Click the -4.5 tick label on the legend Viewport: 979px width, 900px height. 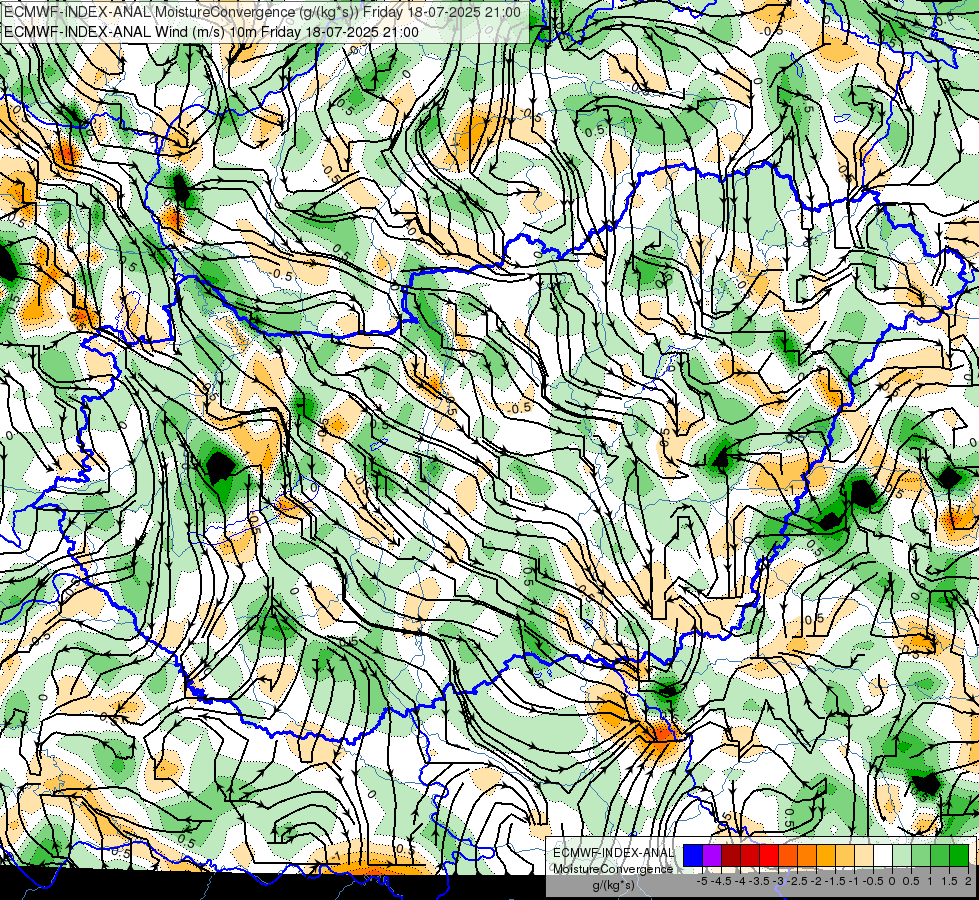(x=721, y=881)
